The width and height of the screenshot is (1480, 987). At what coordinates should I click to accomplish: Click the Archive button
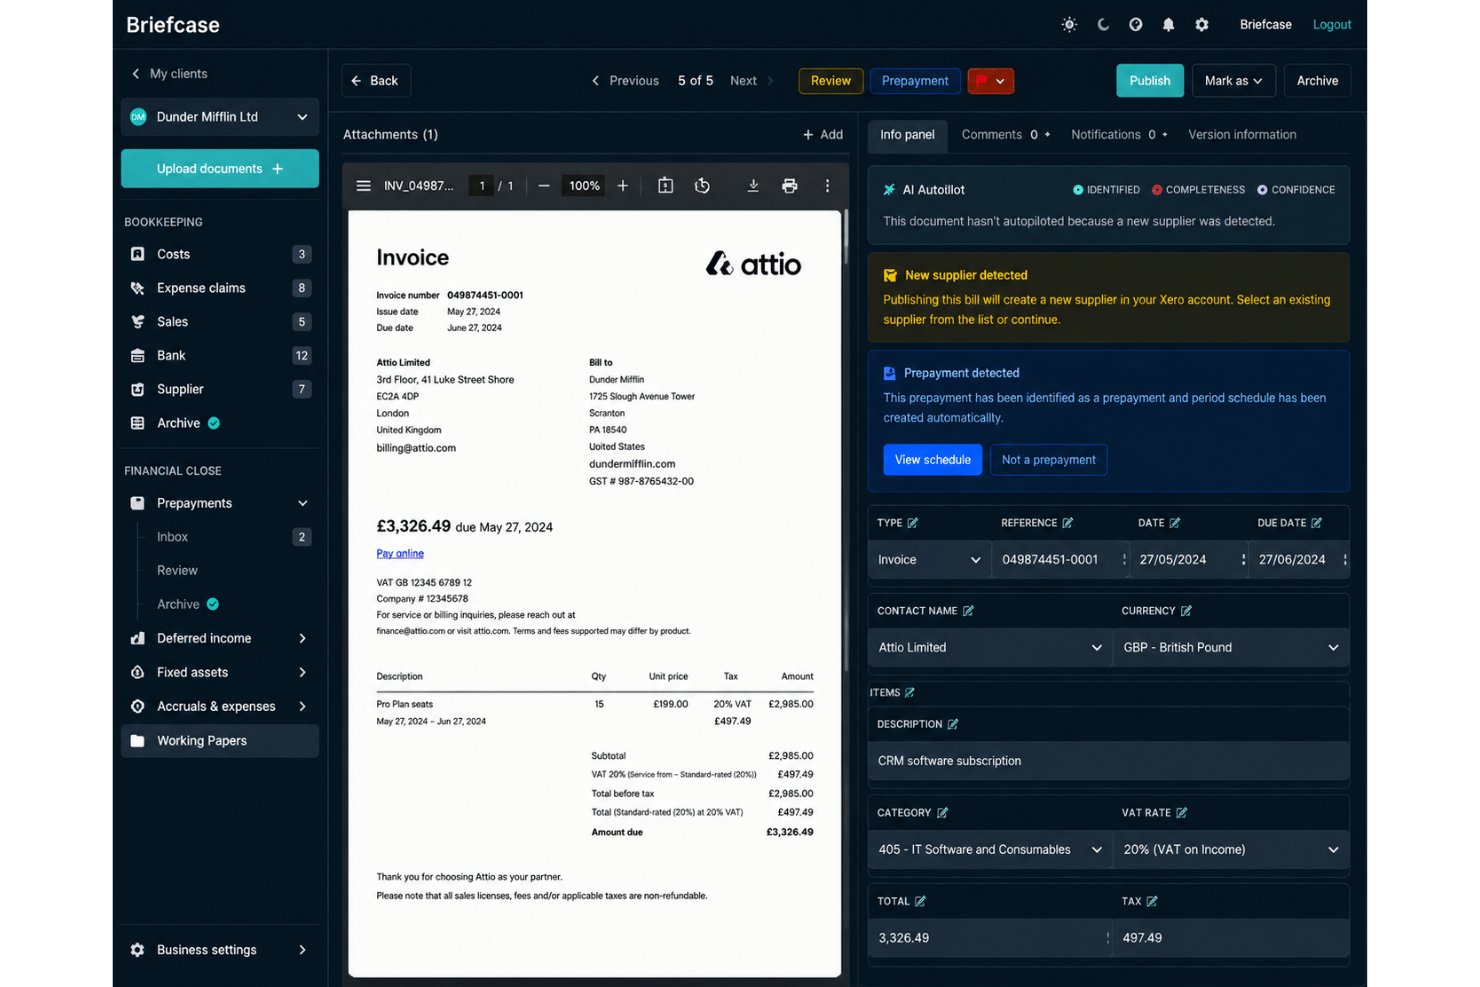(1317, 81)
